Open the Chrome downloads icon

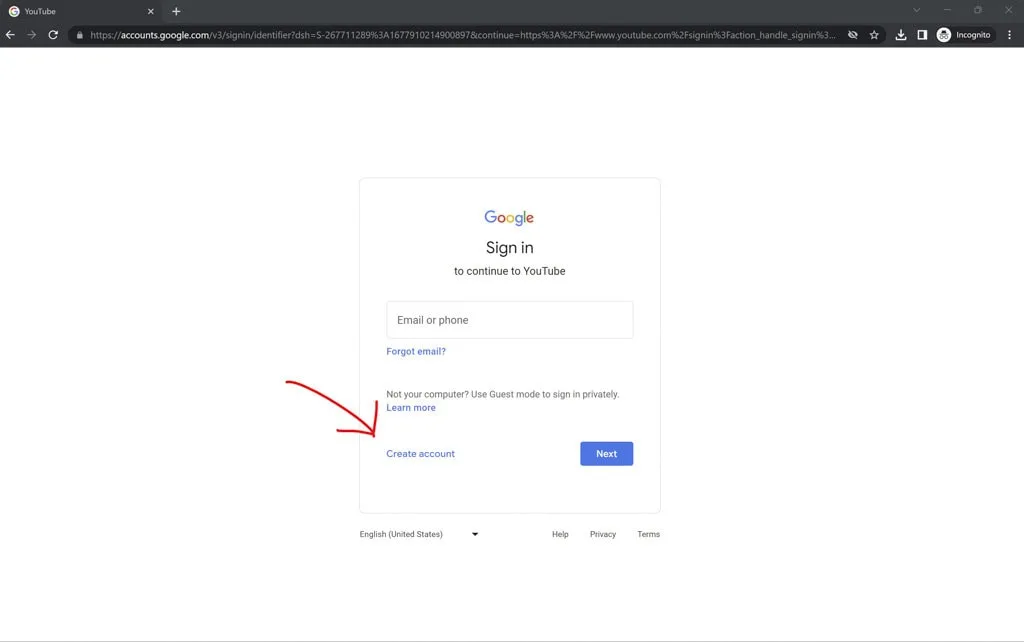coord(899,34)
